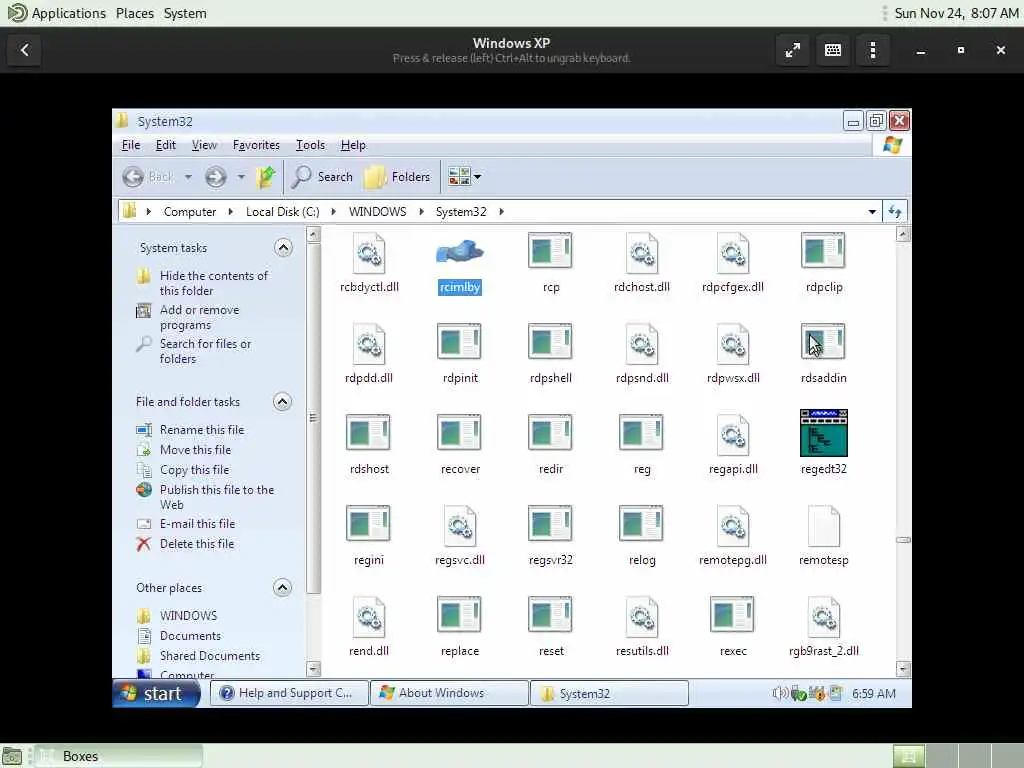This screenshot has width=1024, height=768.
Task: Click the file list vertical scrollbar thumb
Action: point(903,540)
